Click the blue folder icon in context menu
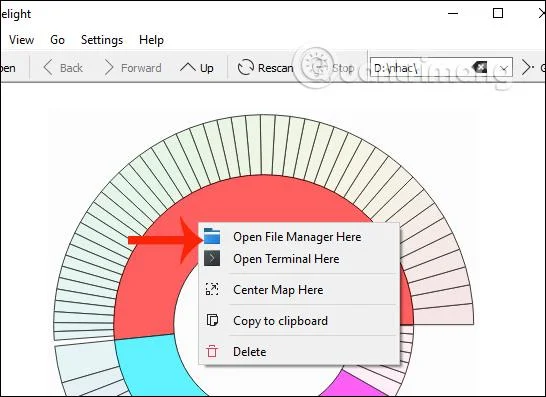546x397 pixels. pyautogui.click(x=212, y=236)
